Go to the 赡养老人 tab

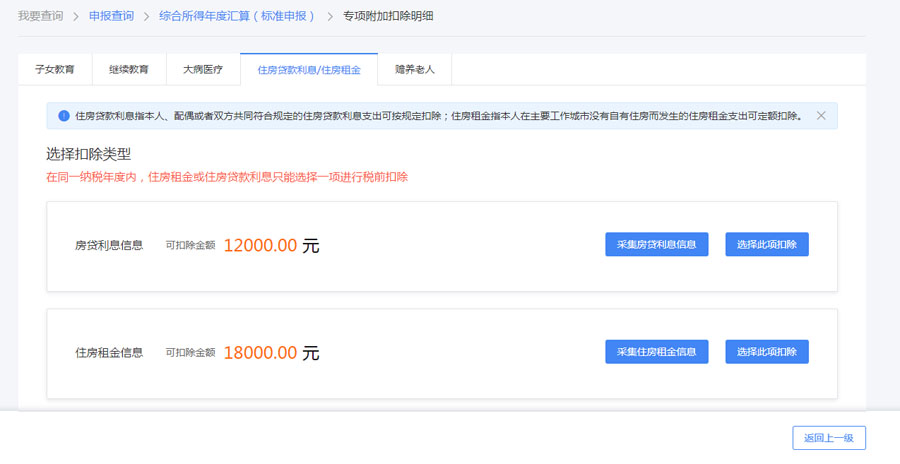pos(415,70)
